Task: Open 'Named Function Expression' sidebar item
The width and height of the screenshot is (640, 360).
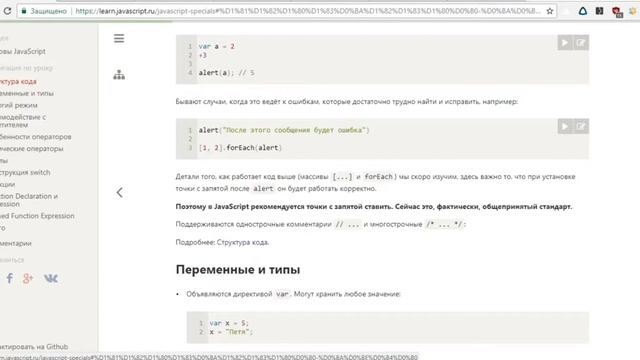Action: pyautogui.click(x=37, y=216)
